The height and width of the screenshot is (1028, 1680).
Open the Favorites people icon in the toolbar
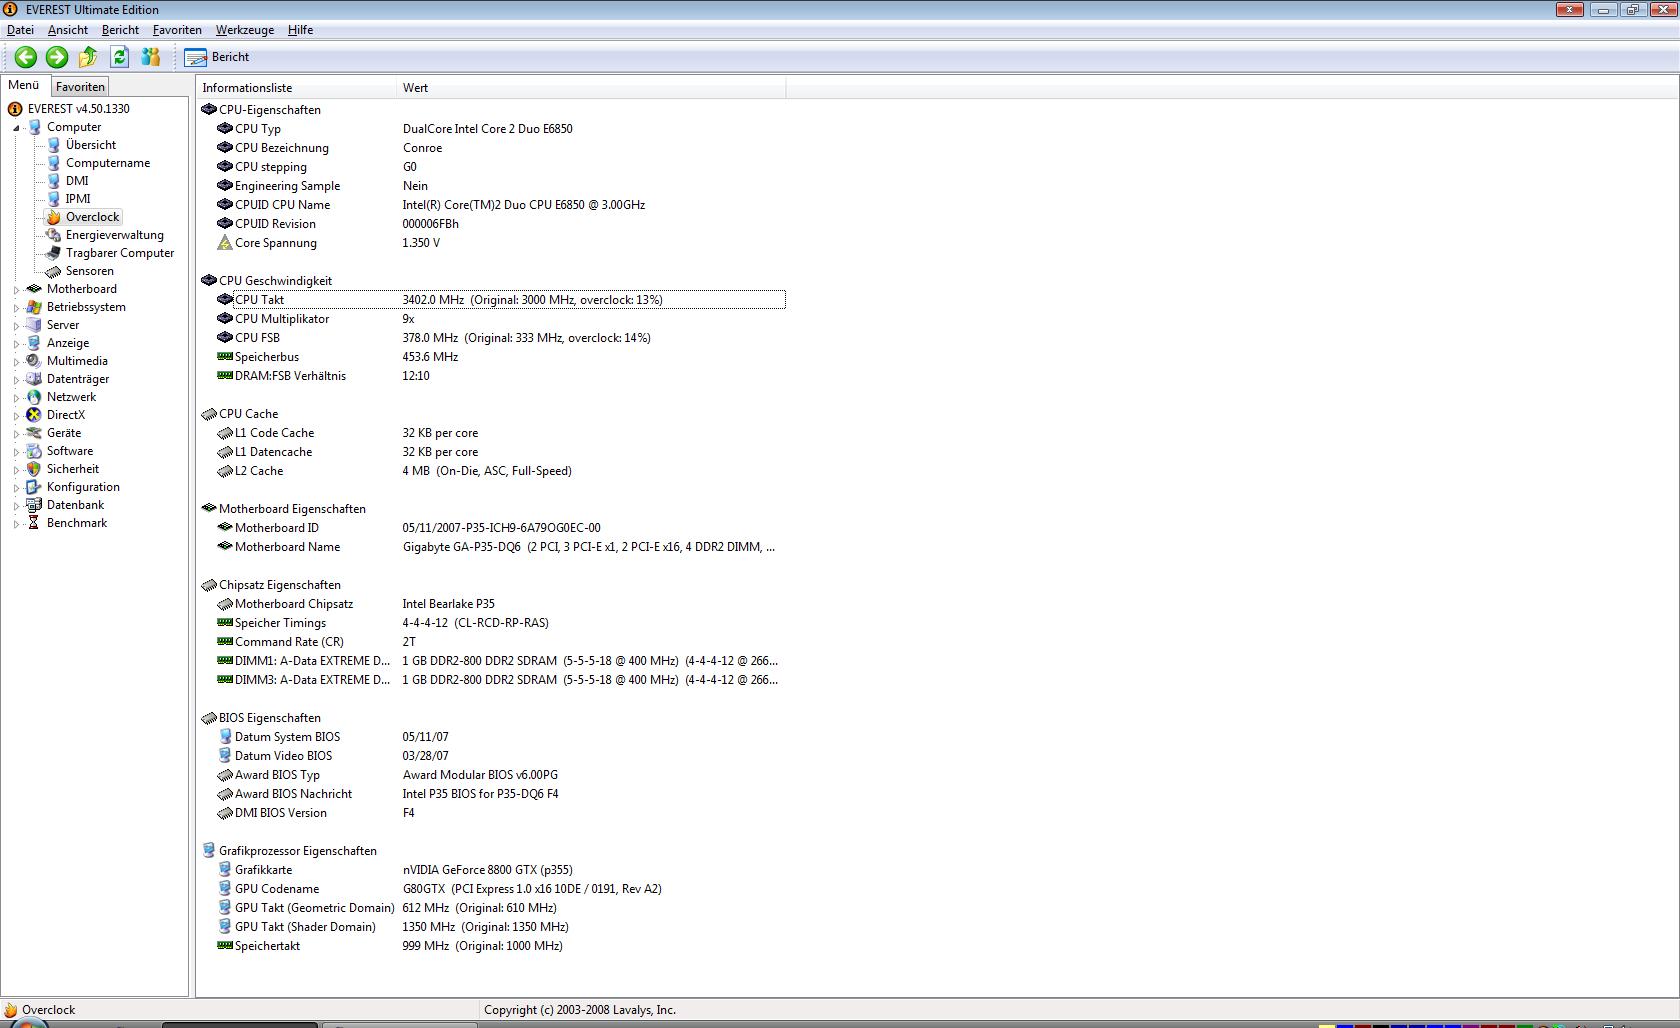click(151, 57)
